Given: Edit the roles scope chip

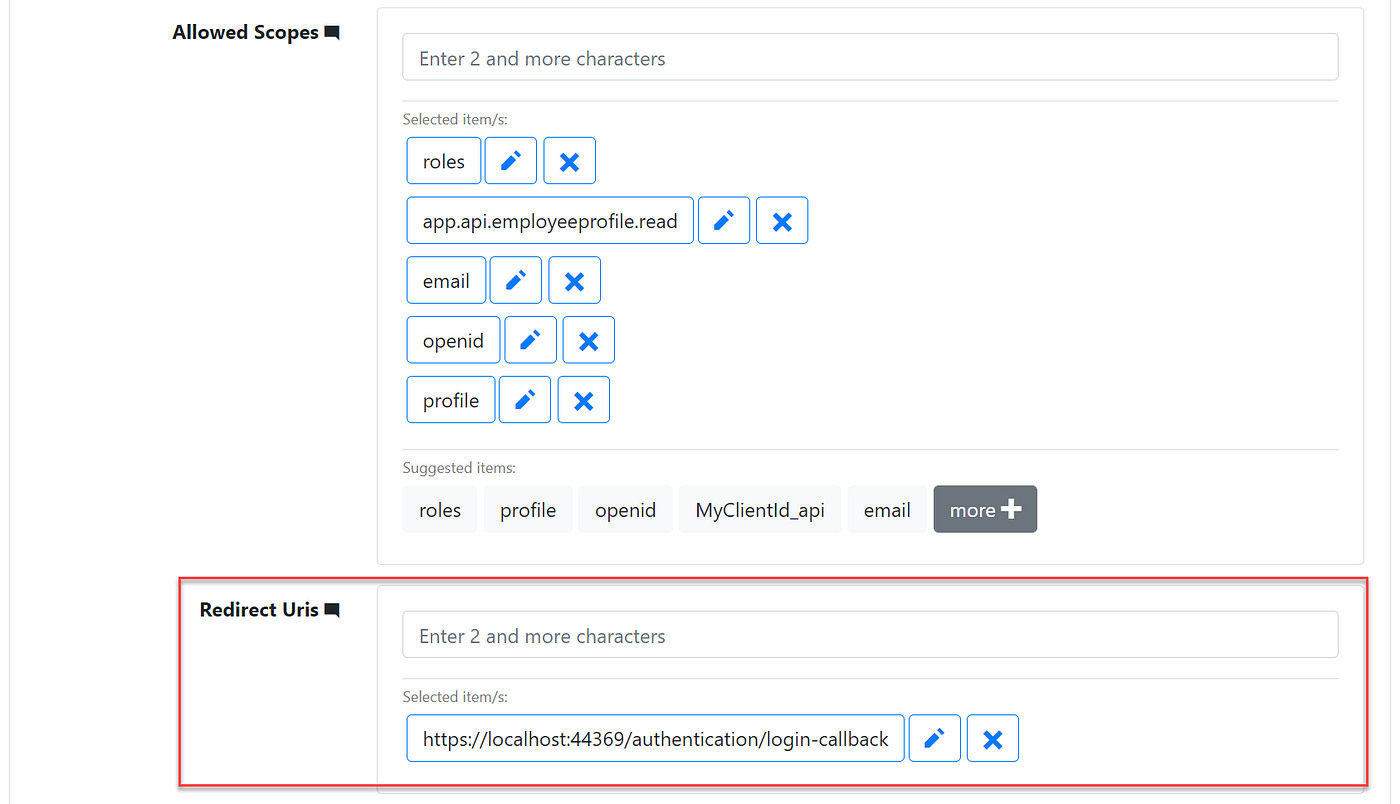Looking at the screenshot, I should tap(510, 160).
